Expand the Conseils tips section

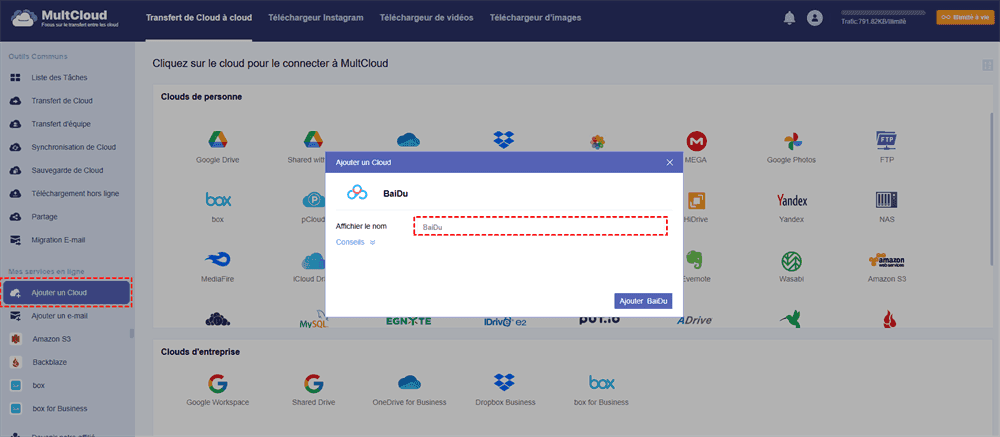point(355,242)
